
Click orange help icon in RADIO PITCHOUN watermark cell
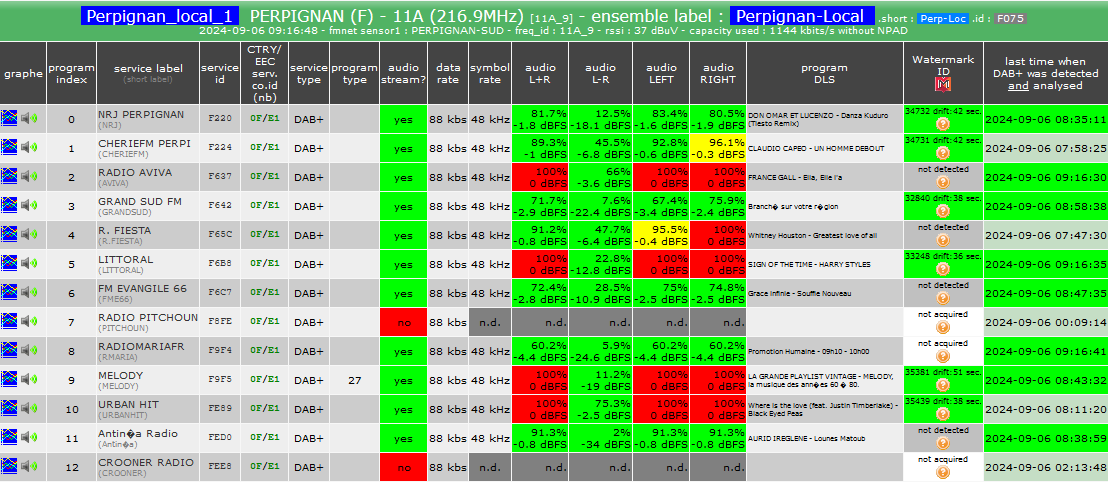(943, 327)
